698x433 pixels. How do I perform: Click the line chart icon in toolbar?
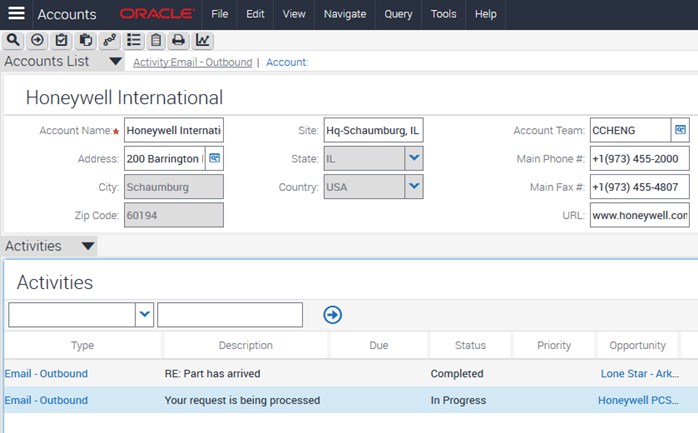click(x=203, y=40)
